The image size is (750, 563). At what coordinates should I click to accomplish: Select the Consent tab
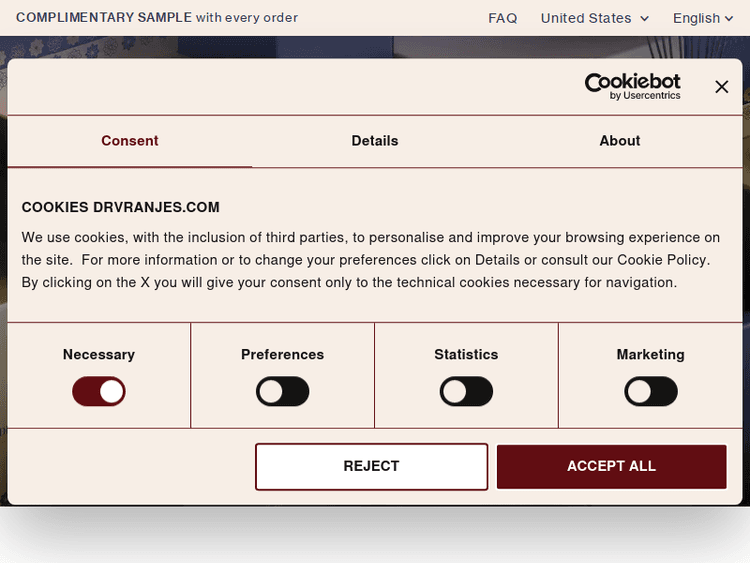tap(130, 141)
